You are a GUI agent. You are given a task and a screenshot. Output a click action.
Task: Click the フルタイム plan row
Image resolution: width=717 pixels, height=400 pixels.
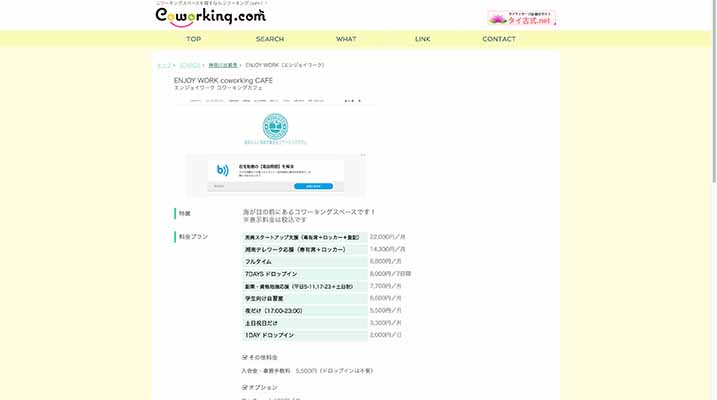[x=305, y=262]
